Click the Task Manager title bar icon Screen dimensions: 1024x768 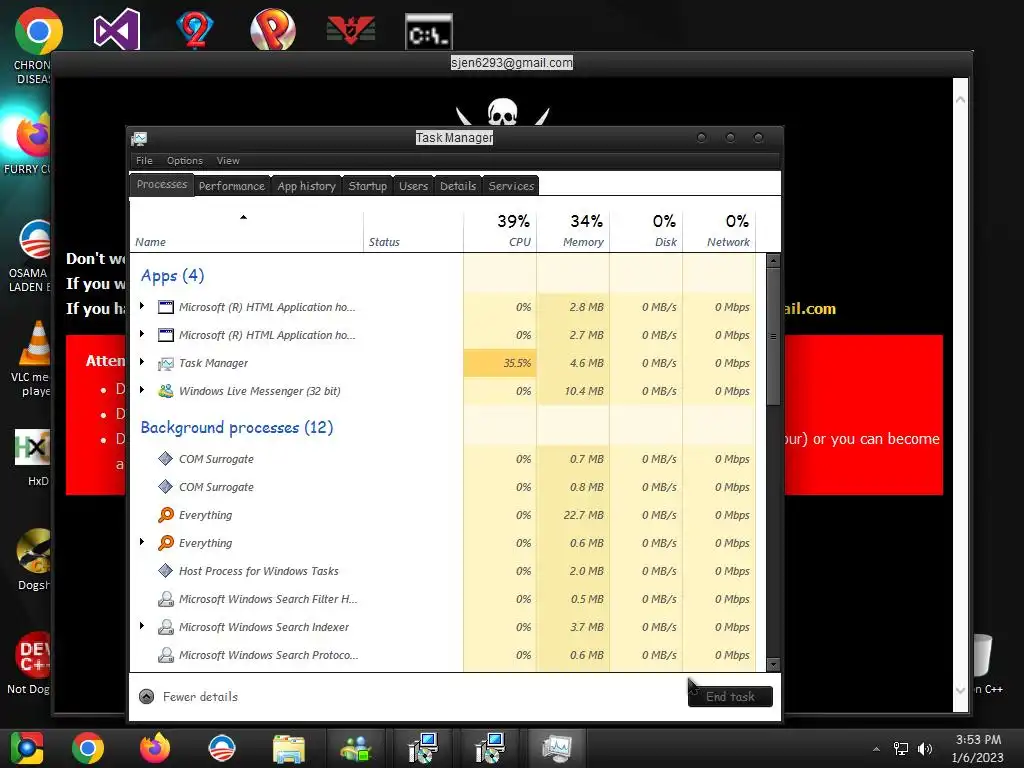[139, 138]
